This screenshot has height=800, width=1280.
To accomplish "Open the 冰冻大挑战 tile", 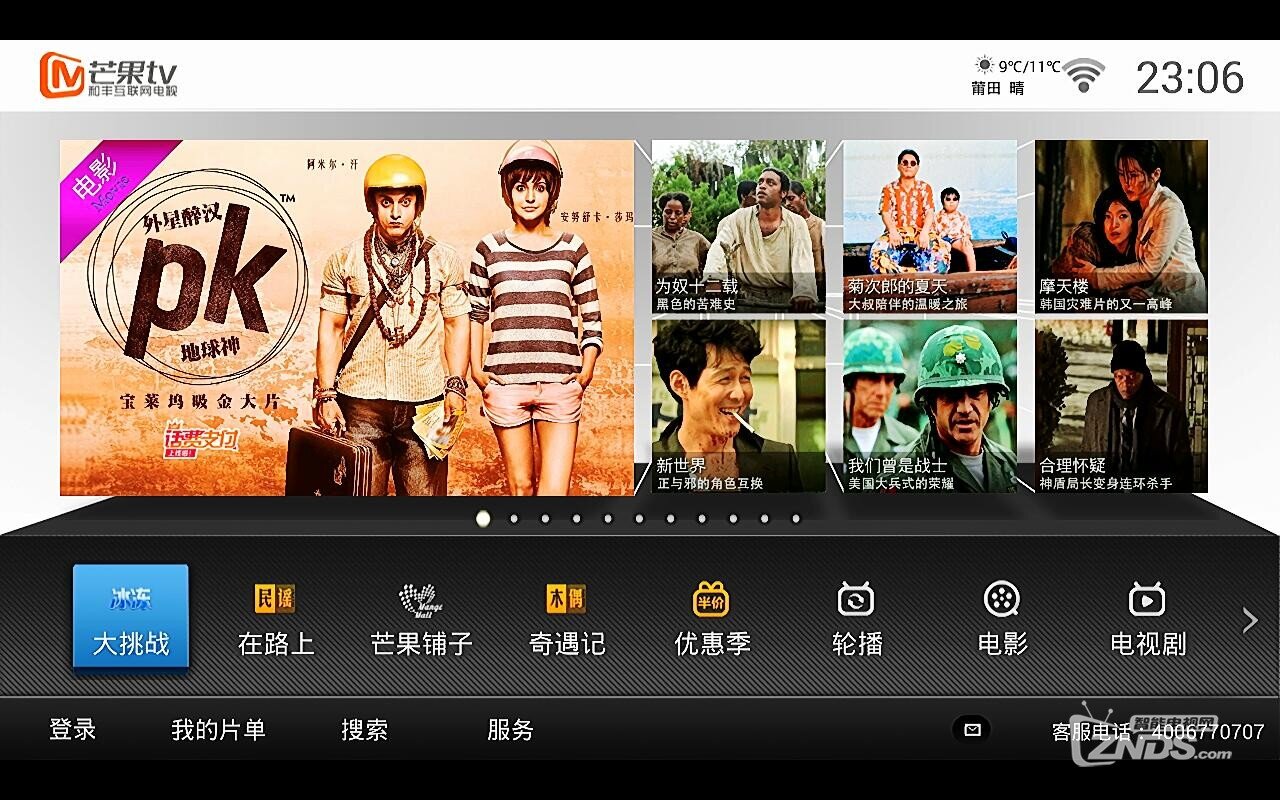I will [131, 616].
